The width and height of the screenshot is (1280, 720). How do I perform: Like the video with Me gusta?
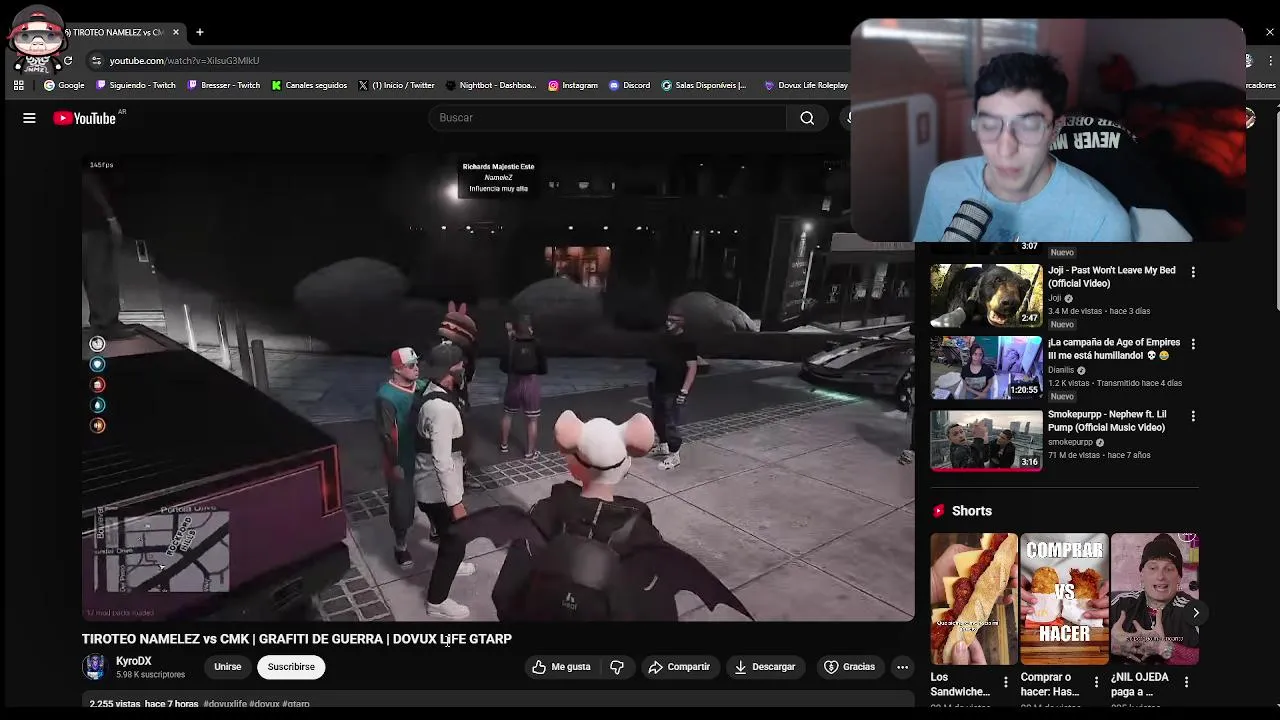click(561, 667)
